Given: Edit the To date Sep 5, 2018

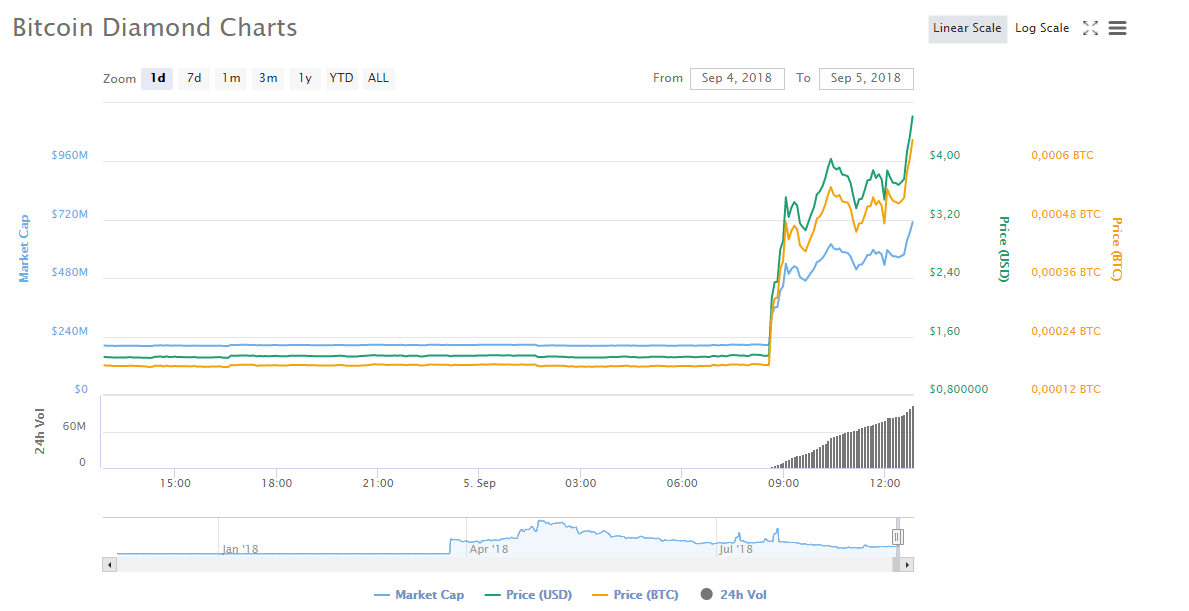Looking at the screenshot, I should tap(866, 78).
